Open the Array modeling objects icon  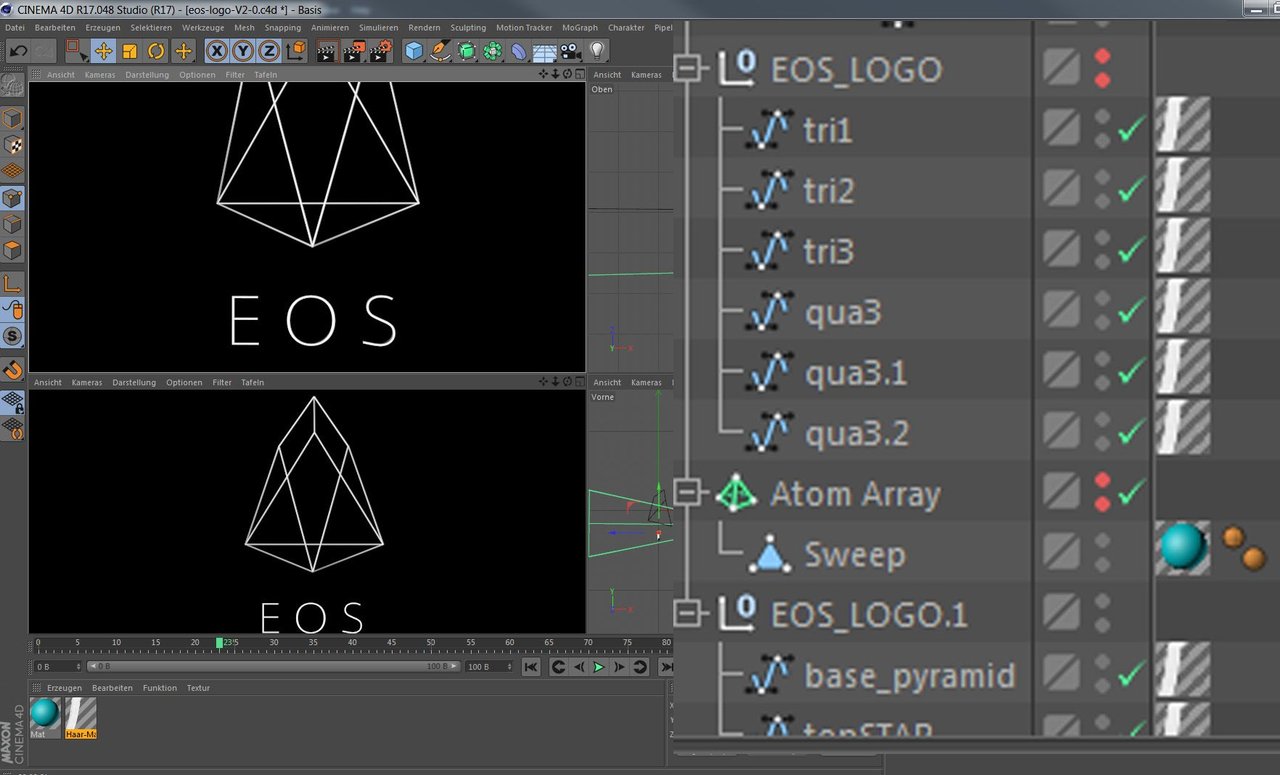click(x=493, y=50)
